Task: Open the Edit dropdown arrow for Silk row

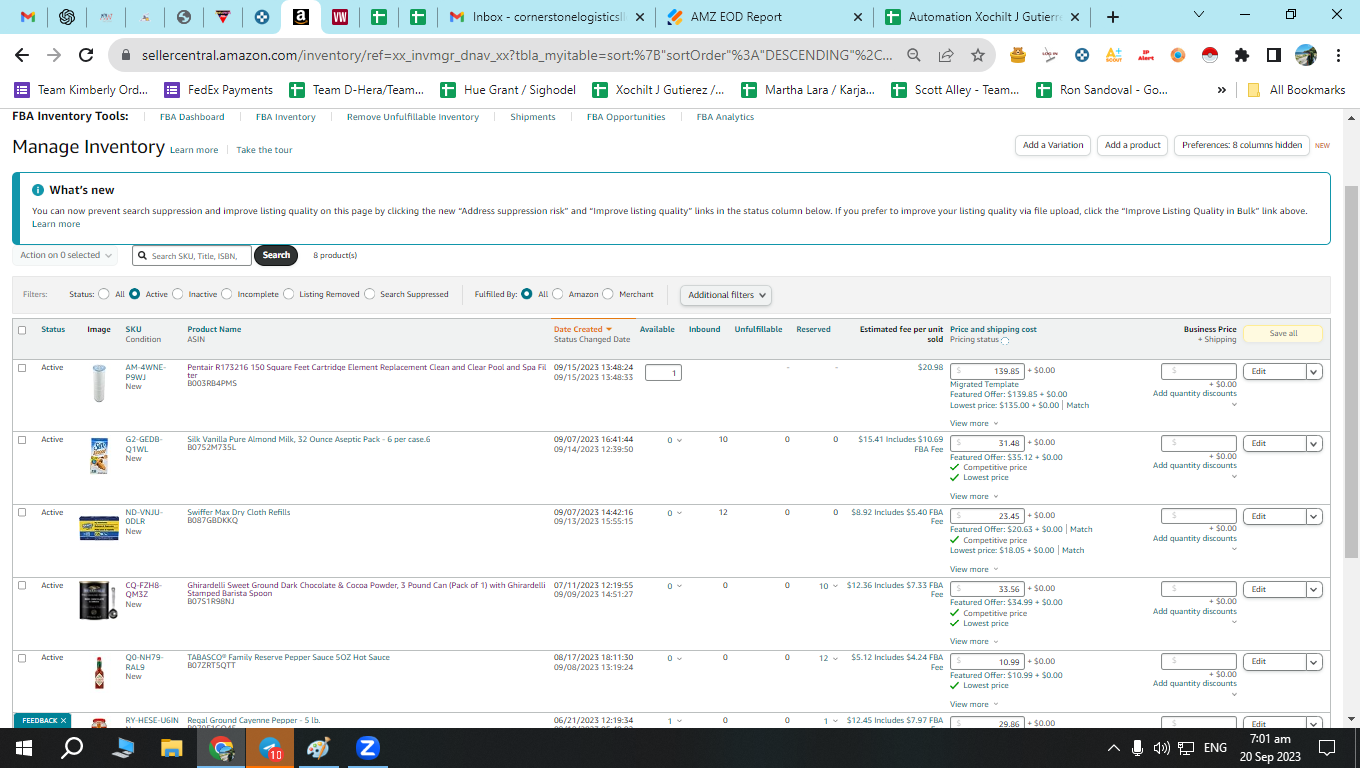Action: pyautogui.click(x=1314, y=443)
